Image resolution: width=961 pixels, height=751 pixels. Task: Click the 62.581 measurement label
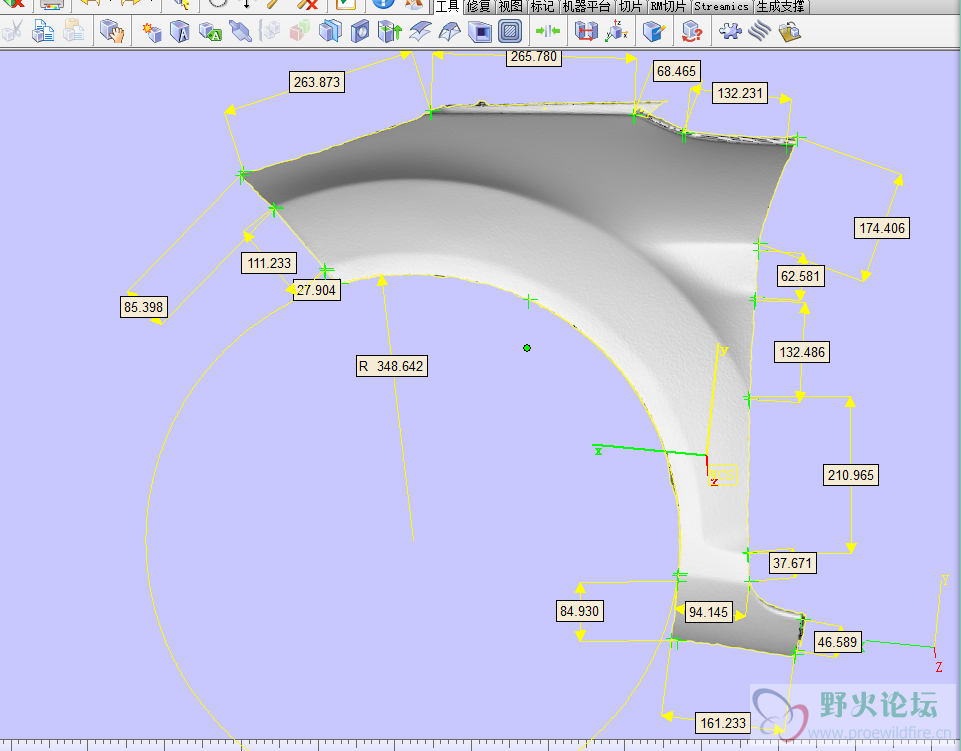coord(800,276)
